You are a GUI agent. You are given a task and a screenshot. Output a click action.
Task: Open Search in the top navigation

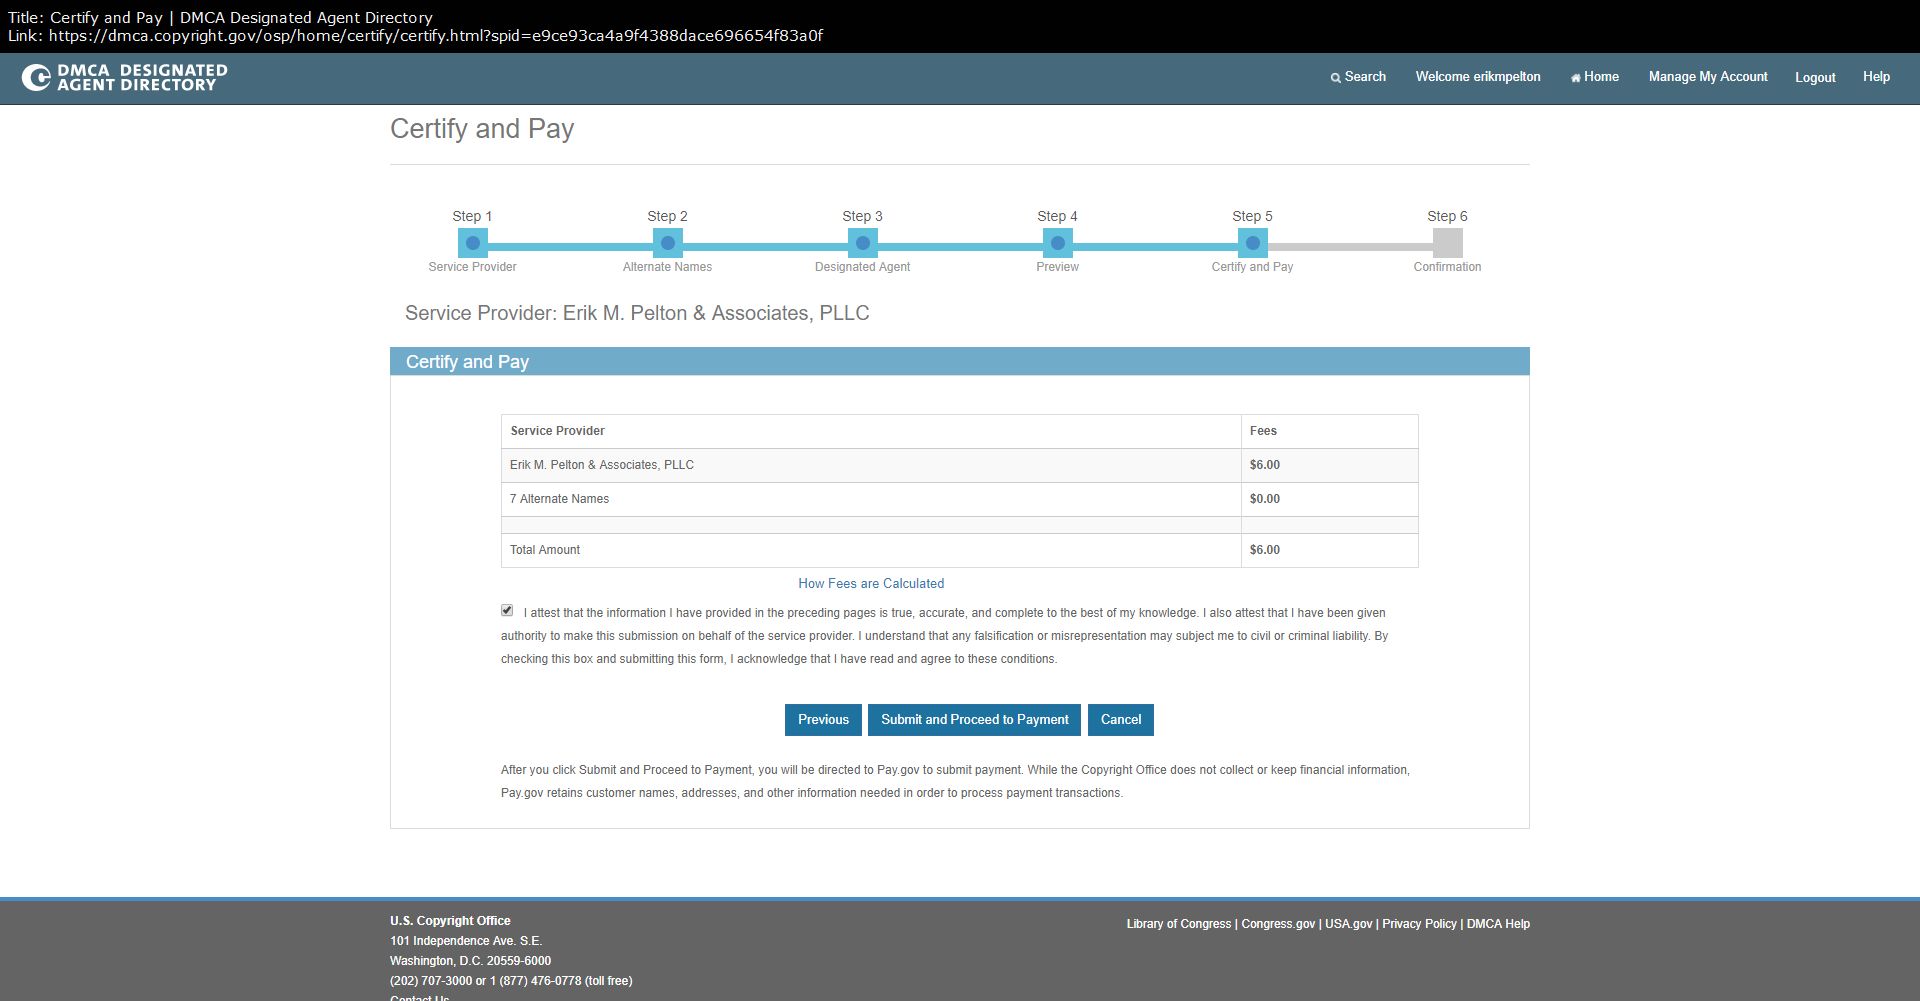1358,77
